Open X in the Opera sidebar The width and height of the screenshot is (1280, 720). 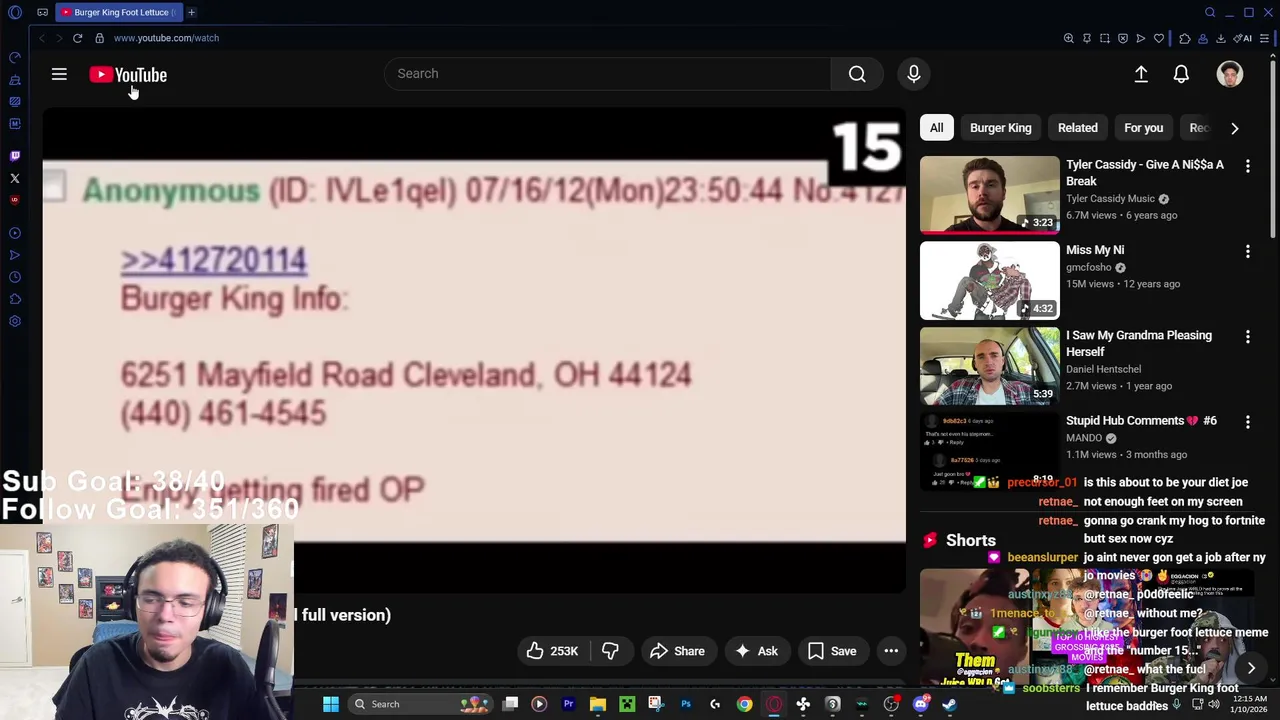[15, 178]
